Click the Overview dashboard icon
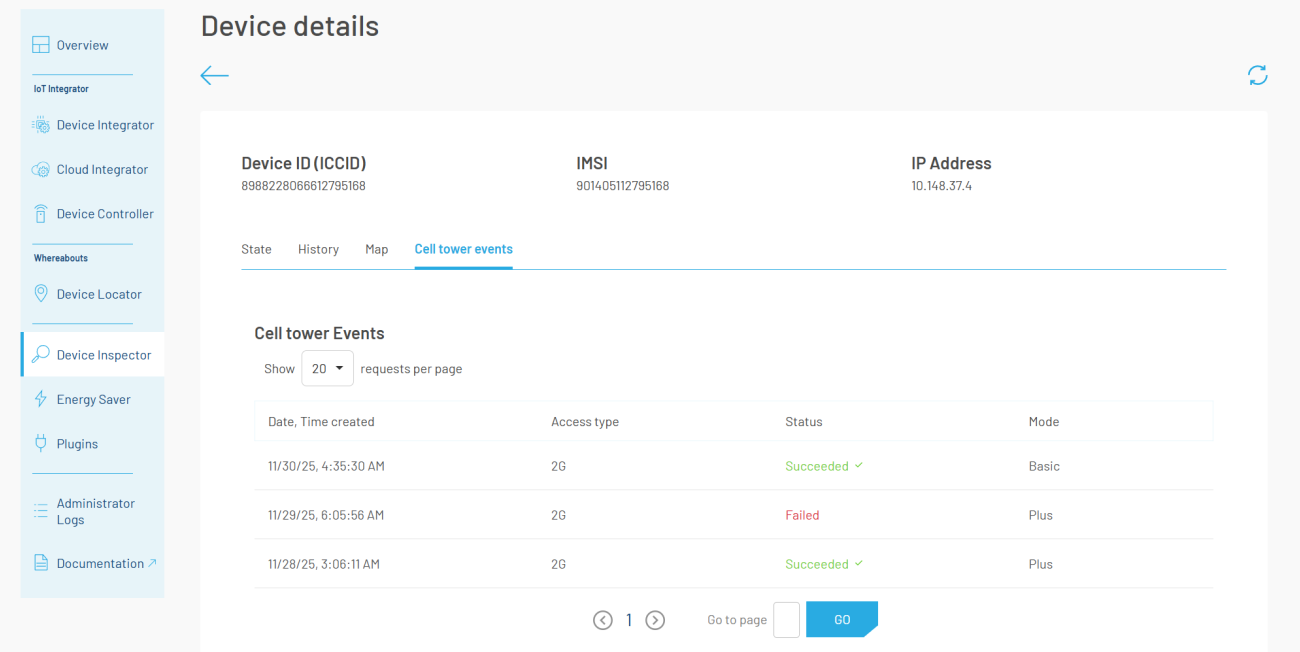This screenshot has width=1300, height=652. [41, 45]
